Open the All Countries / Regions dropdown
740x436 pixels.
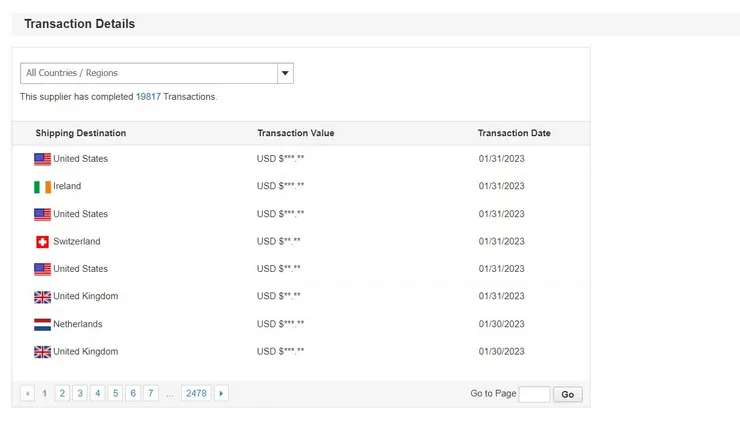click(150, 73)
